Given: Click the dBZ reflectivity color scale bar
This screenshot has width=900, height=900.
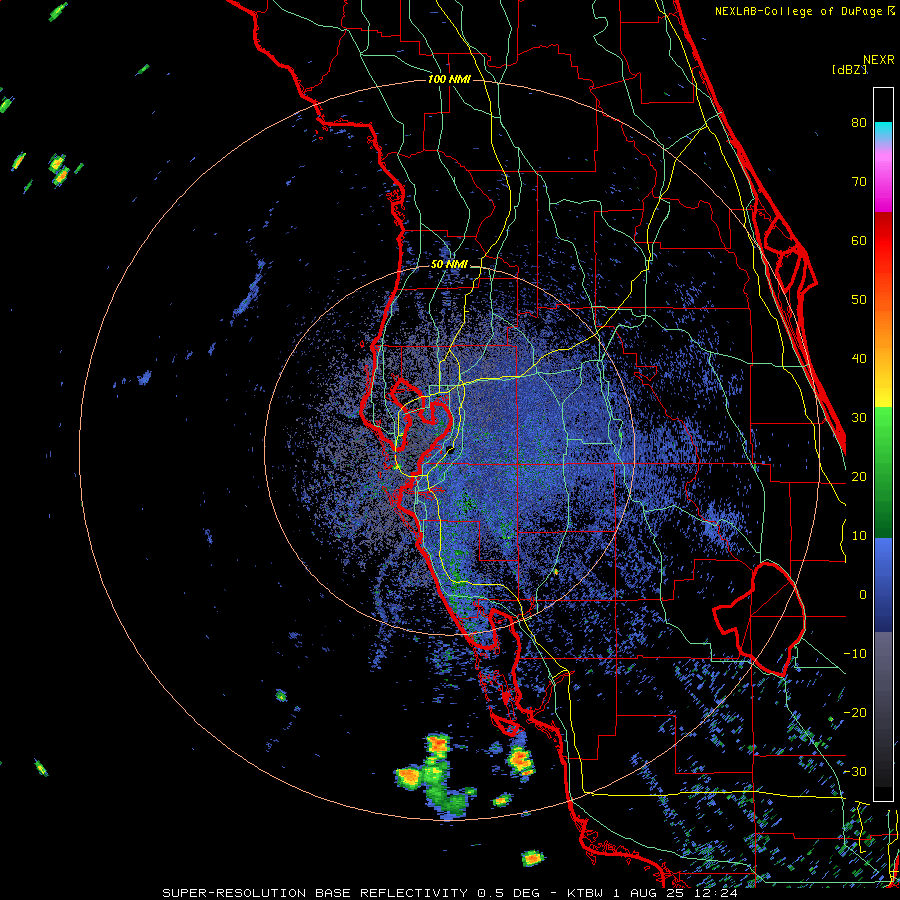Looking at the screenshot, I should 883,444.
